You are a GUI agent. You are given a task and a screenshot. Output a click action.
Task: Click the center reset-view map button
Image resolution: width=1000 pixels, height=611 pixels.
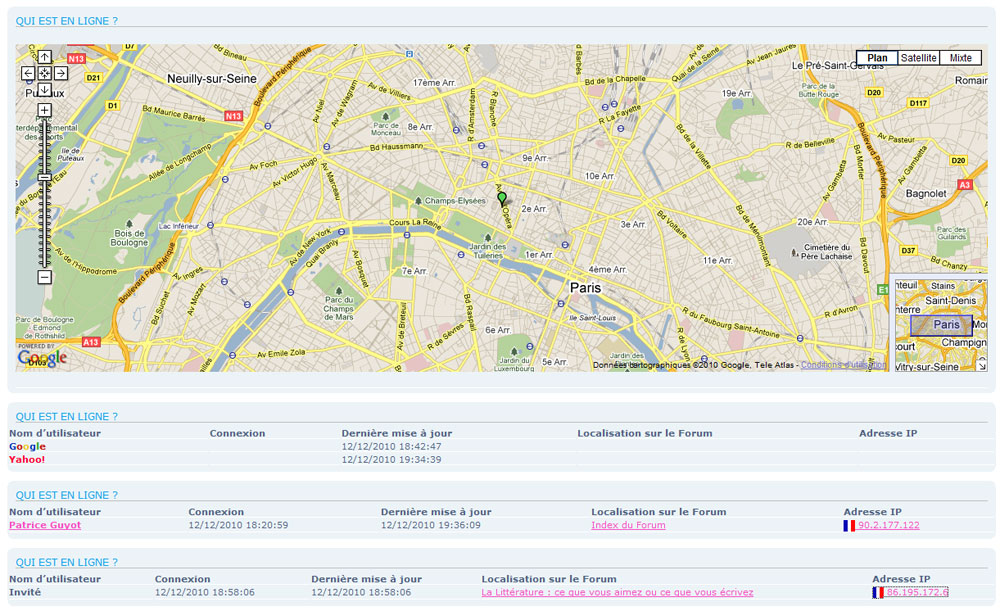point(44,73)
